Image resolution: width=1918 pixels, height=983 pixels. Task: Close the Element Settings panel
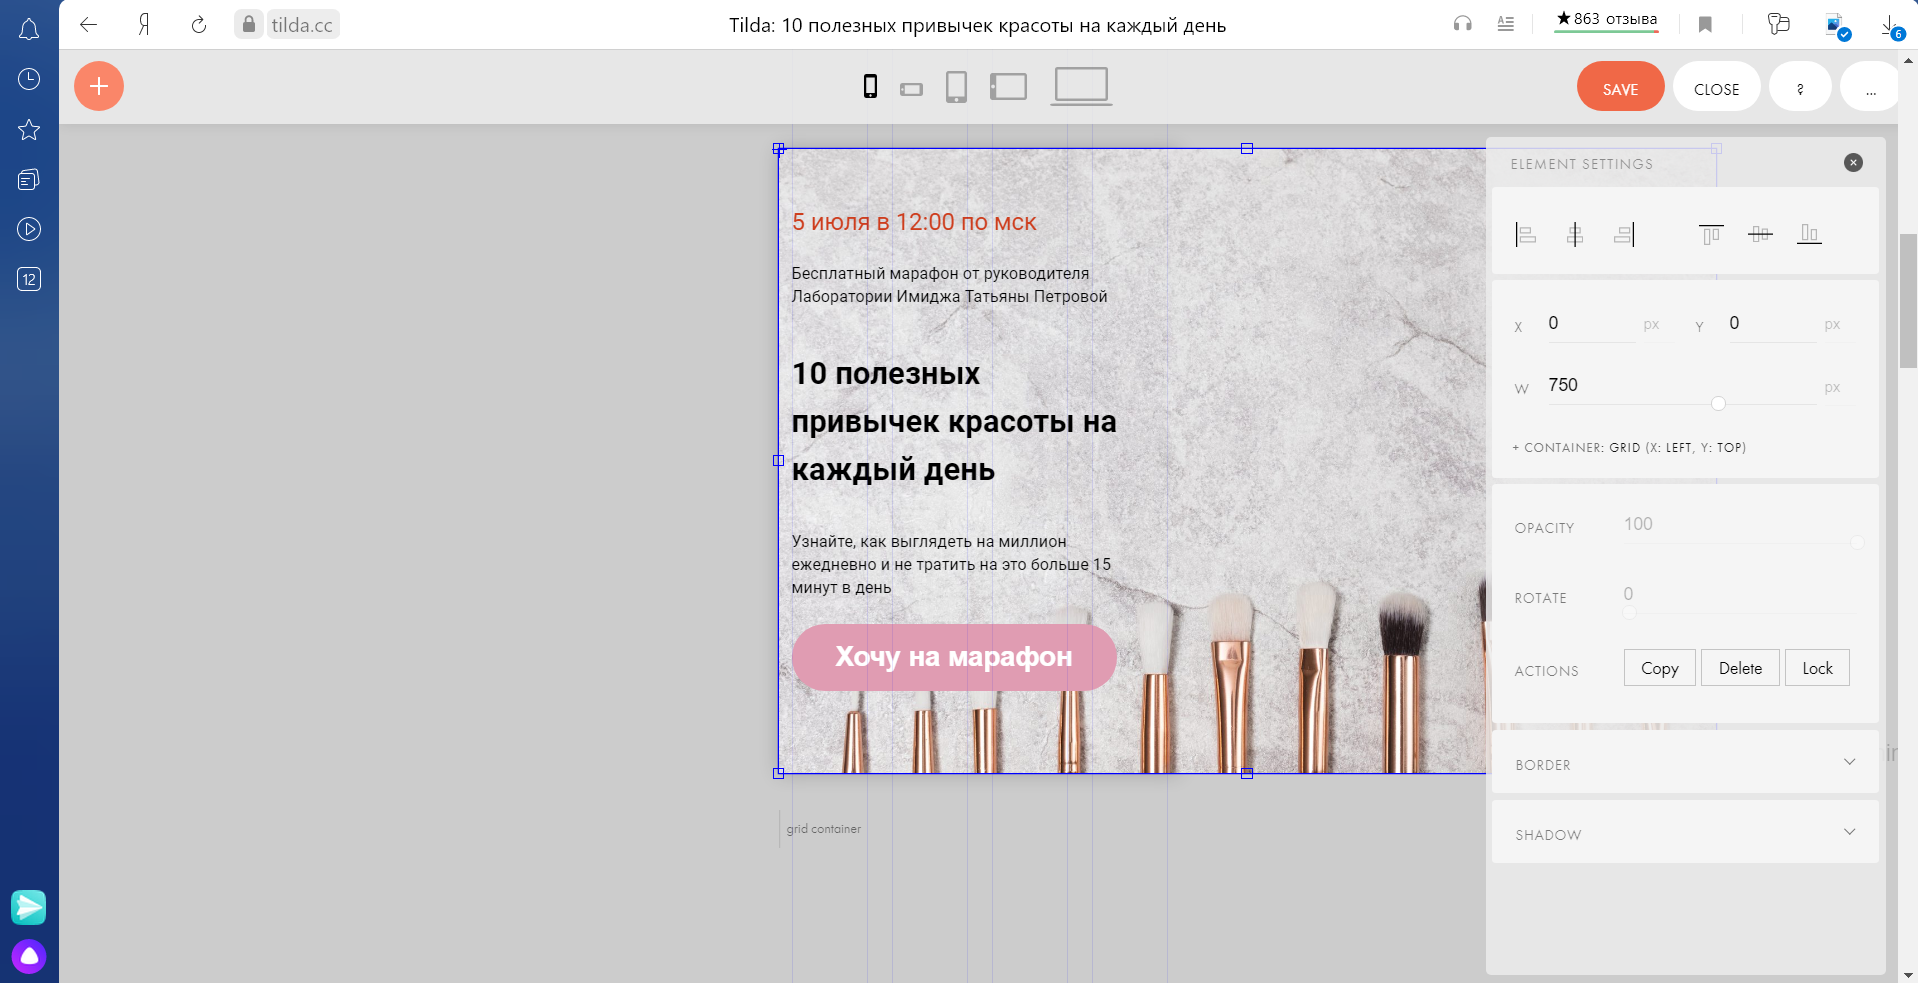pos(1853,162)
